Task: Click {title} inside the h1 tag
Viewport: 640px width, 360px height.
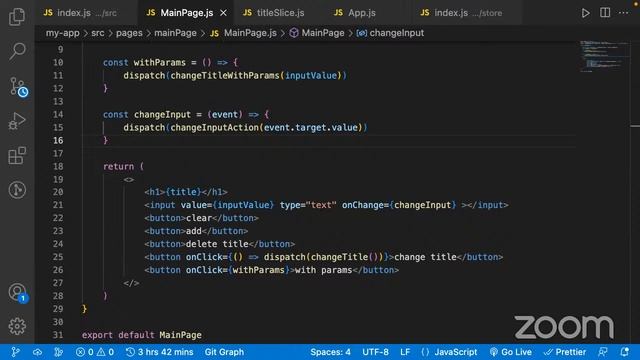Action: [183, 192]
